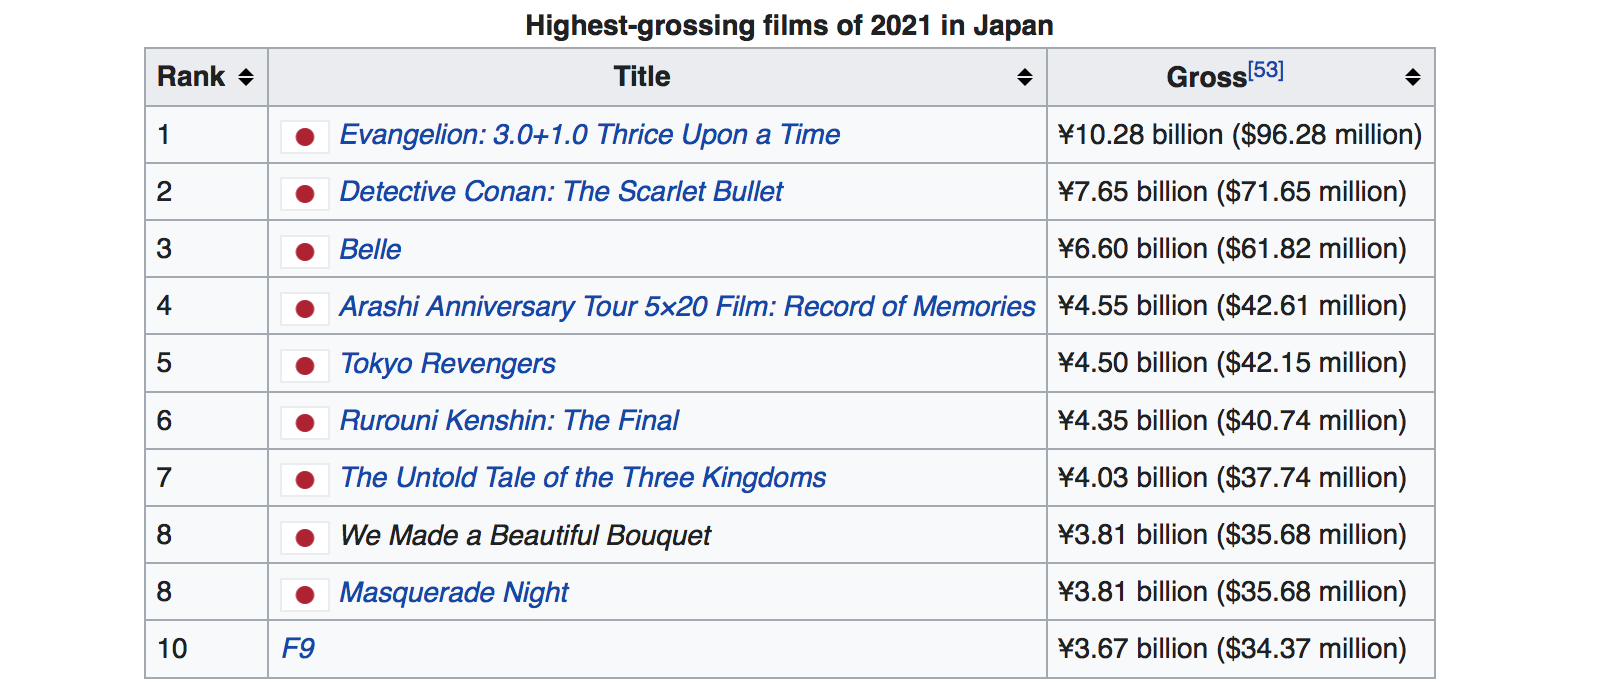Open Masquerade Night film link
The height and width of the screenshot is (694, 1614).
click(454, 593)
